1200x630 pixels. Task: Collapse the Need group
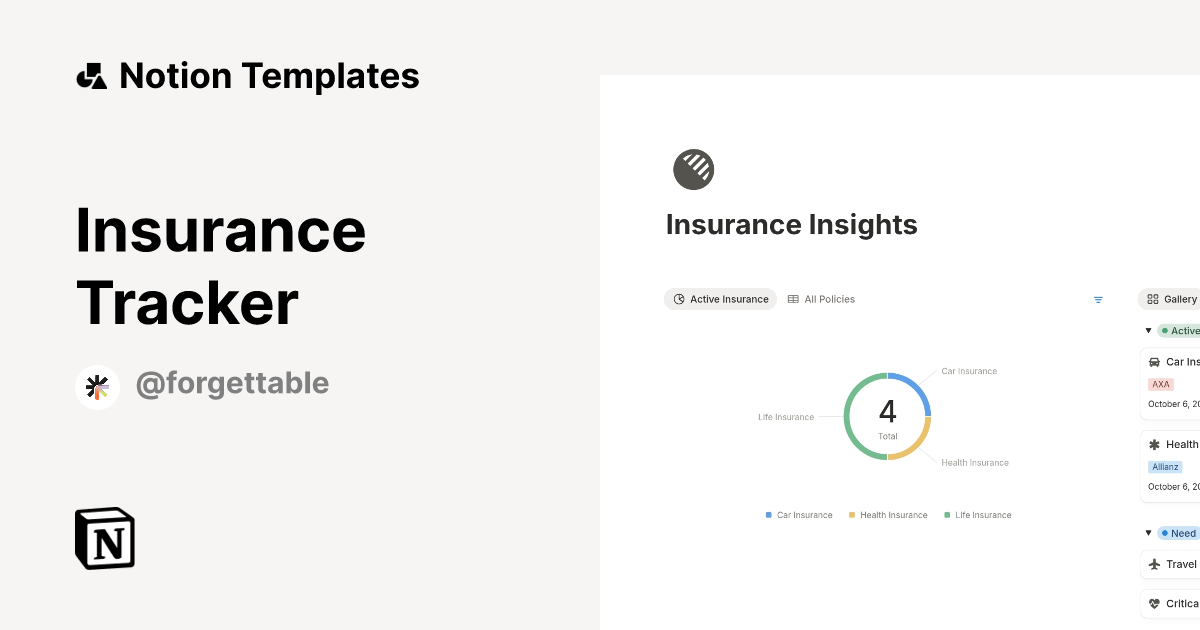coord(1148,532)
